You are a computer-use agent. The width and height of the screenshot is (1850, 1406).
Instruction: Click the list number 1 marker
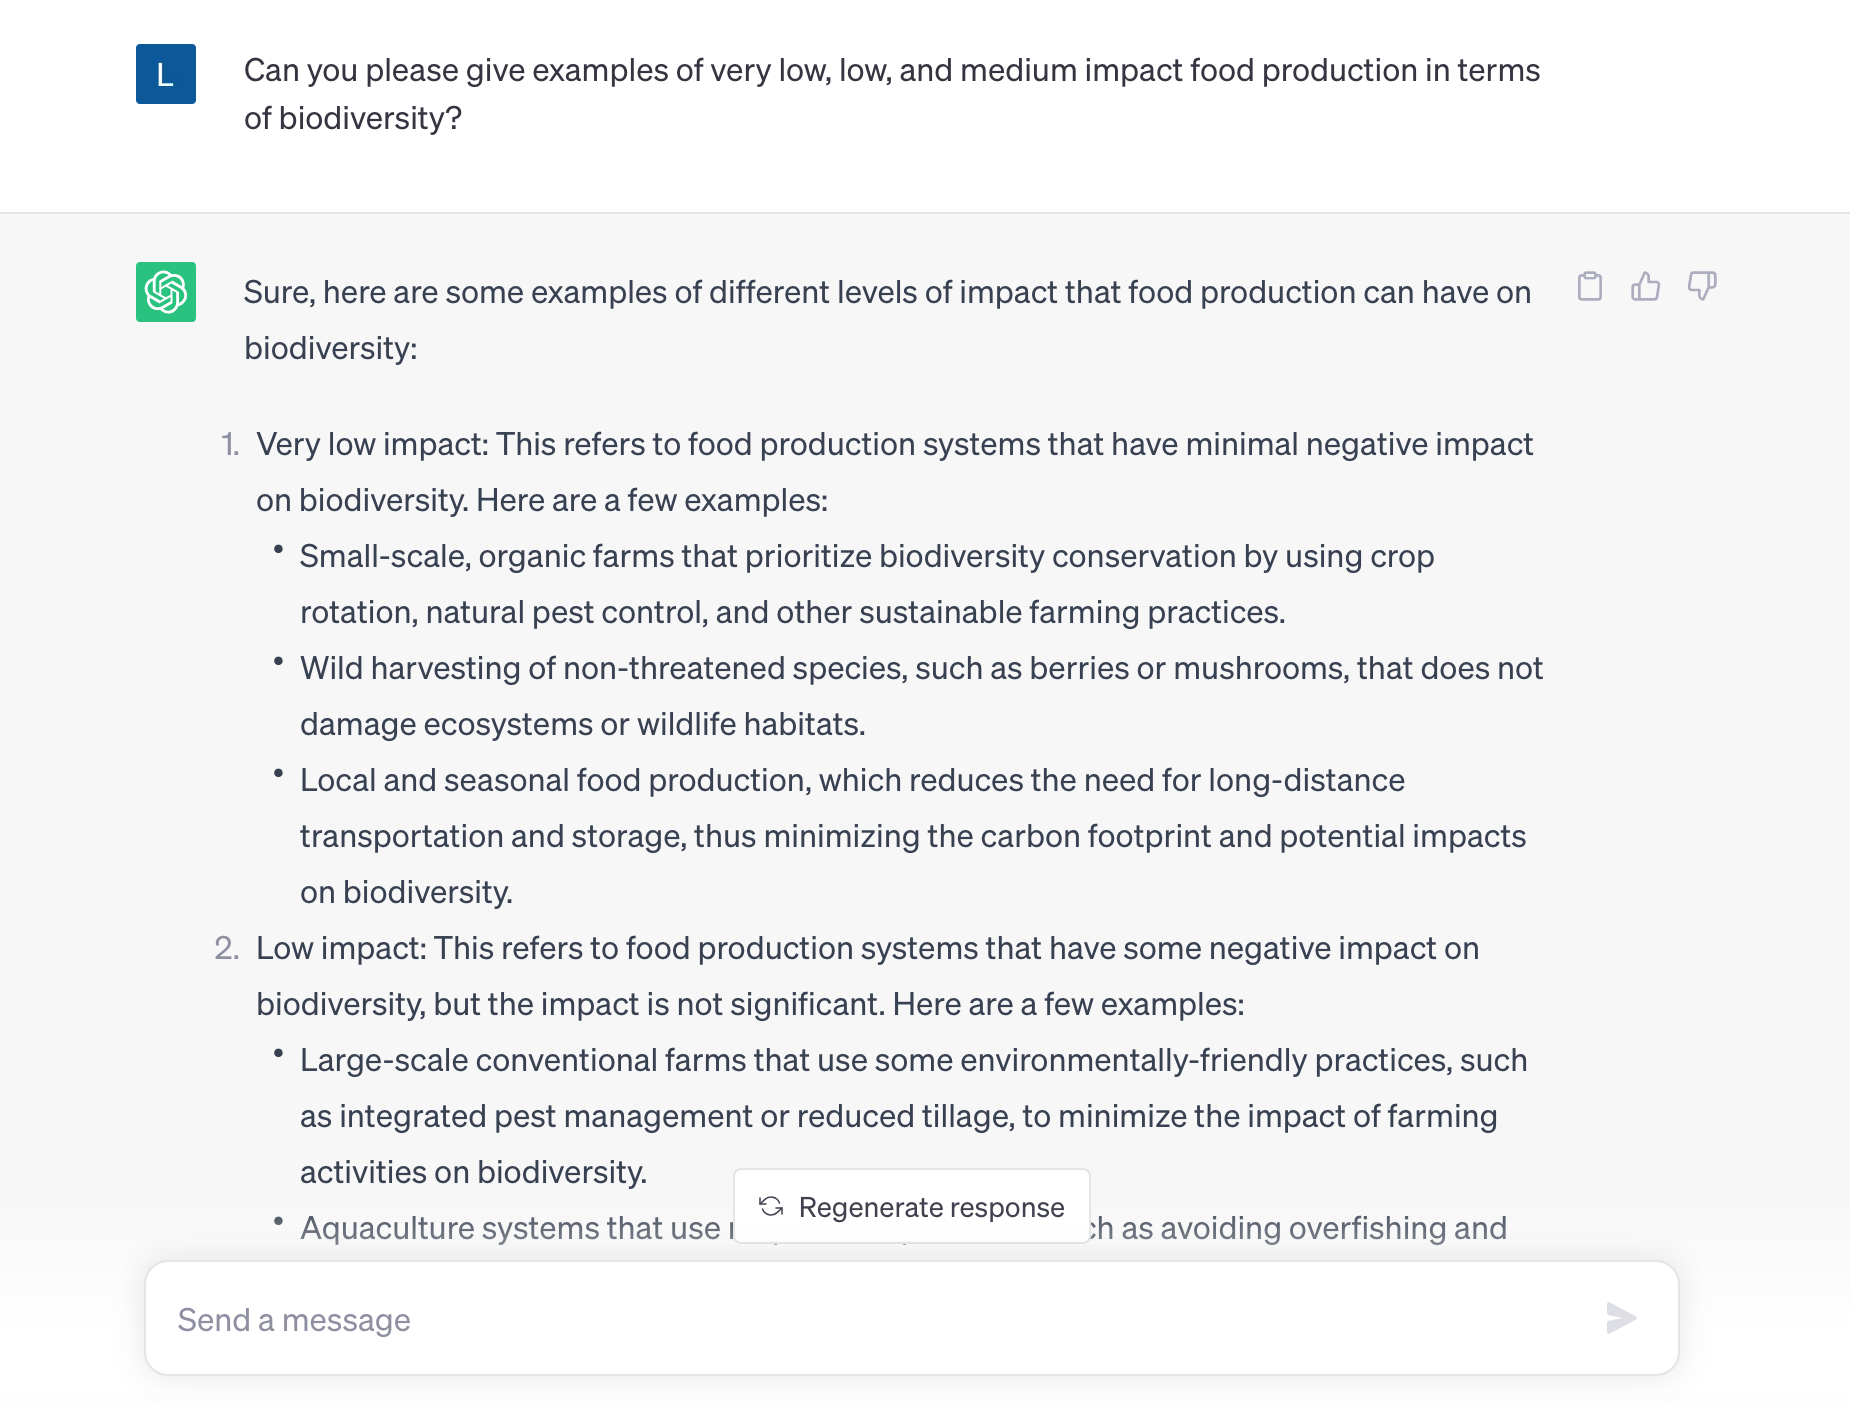[x=230, y=445]
